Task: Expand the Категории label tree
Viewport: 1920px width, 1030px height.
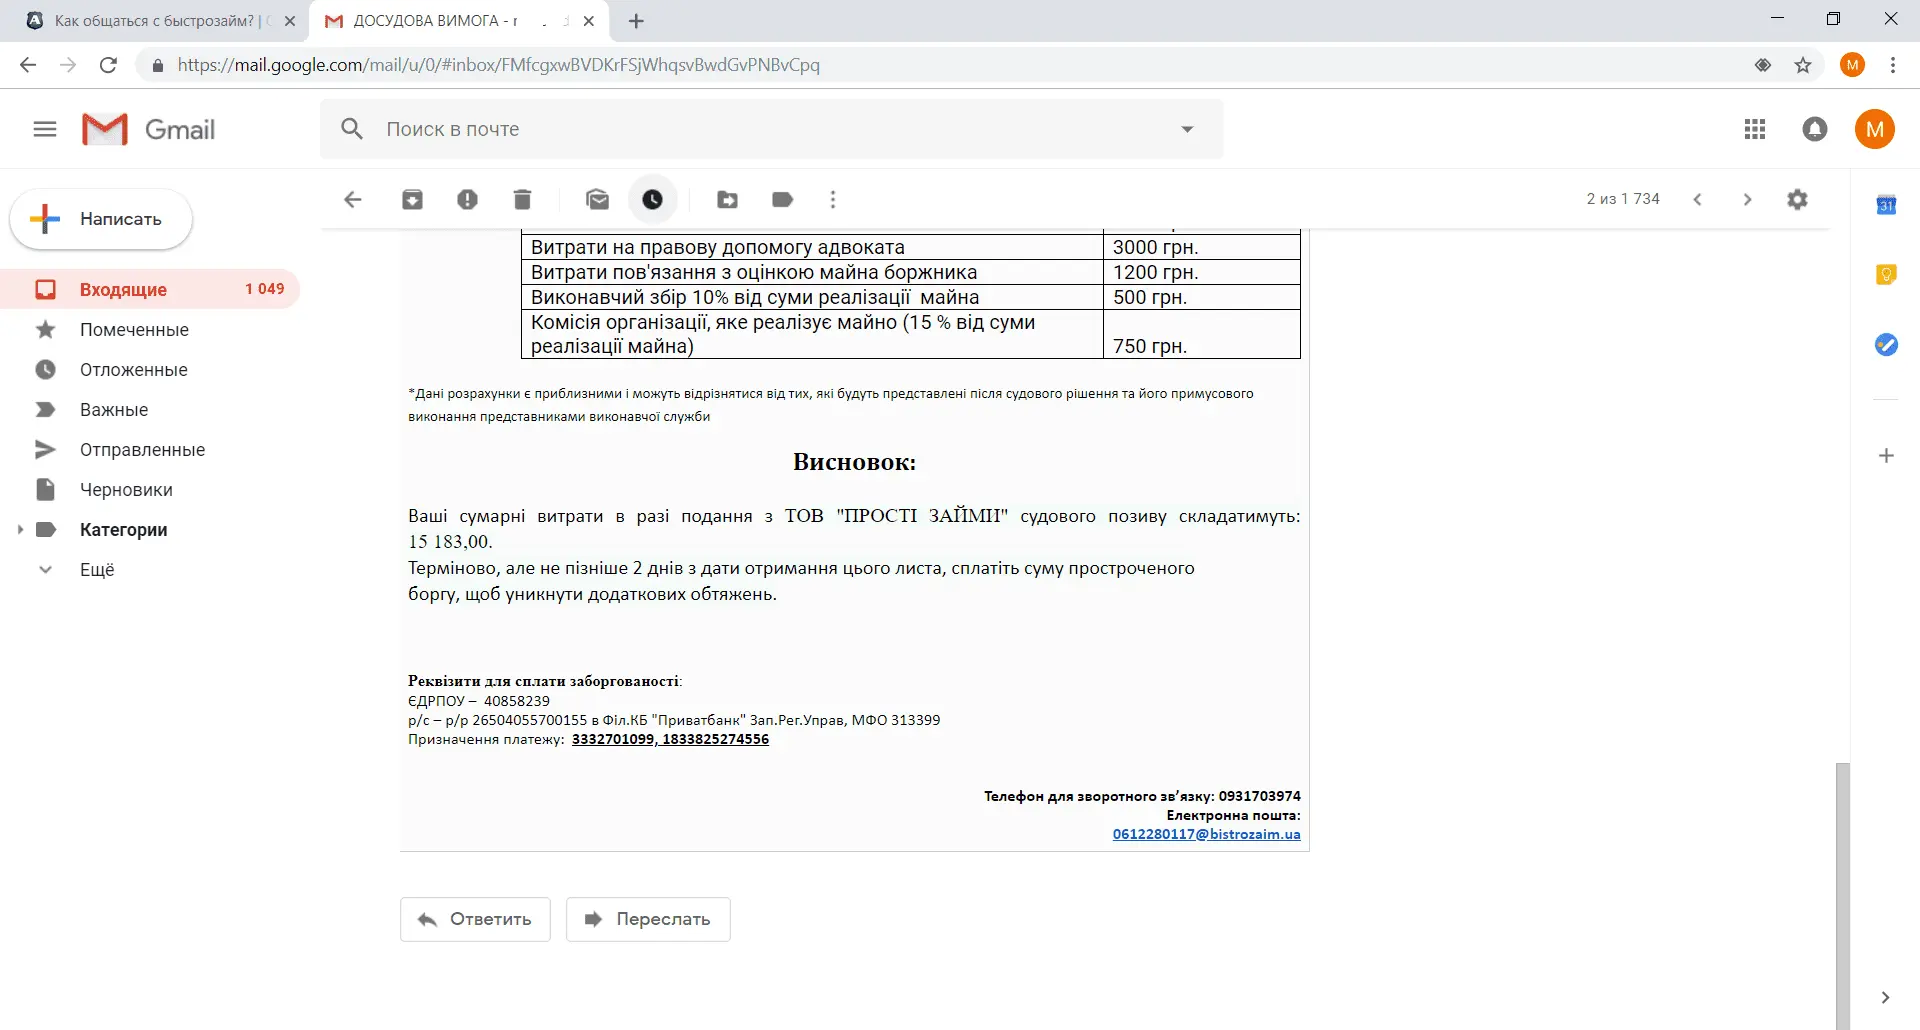Action: click(x=20, y=530)
